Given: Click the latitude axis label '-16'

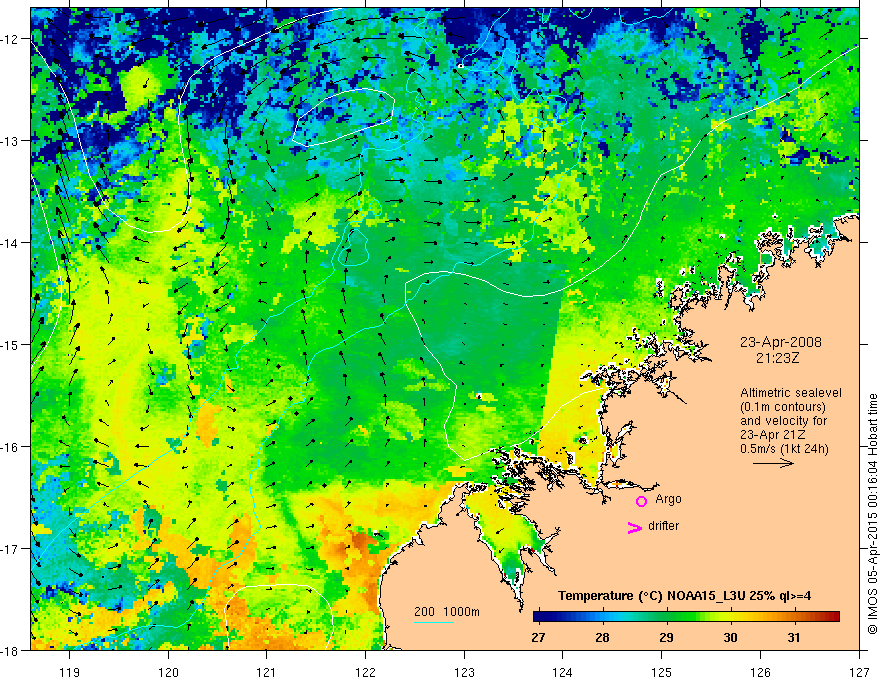Looking at the screenshot, I should 11,447.
